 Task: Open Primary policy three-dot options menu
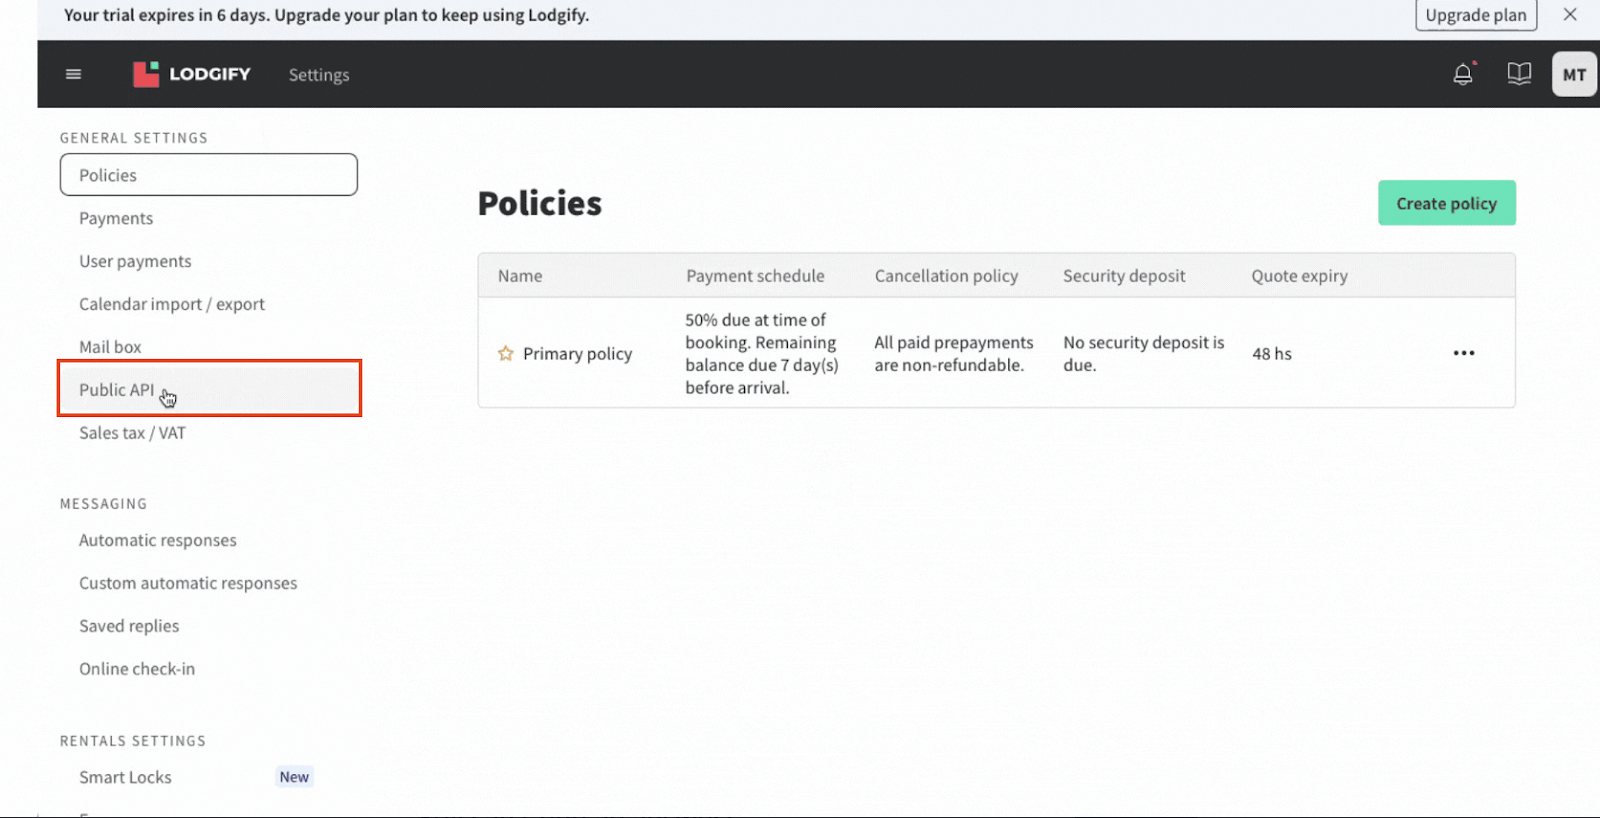coord(1463,353)
